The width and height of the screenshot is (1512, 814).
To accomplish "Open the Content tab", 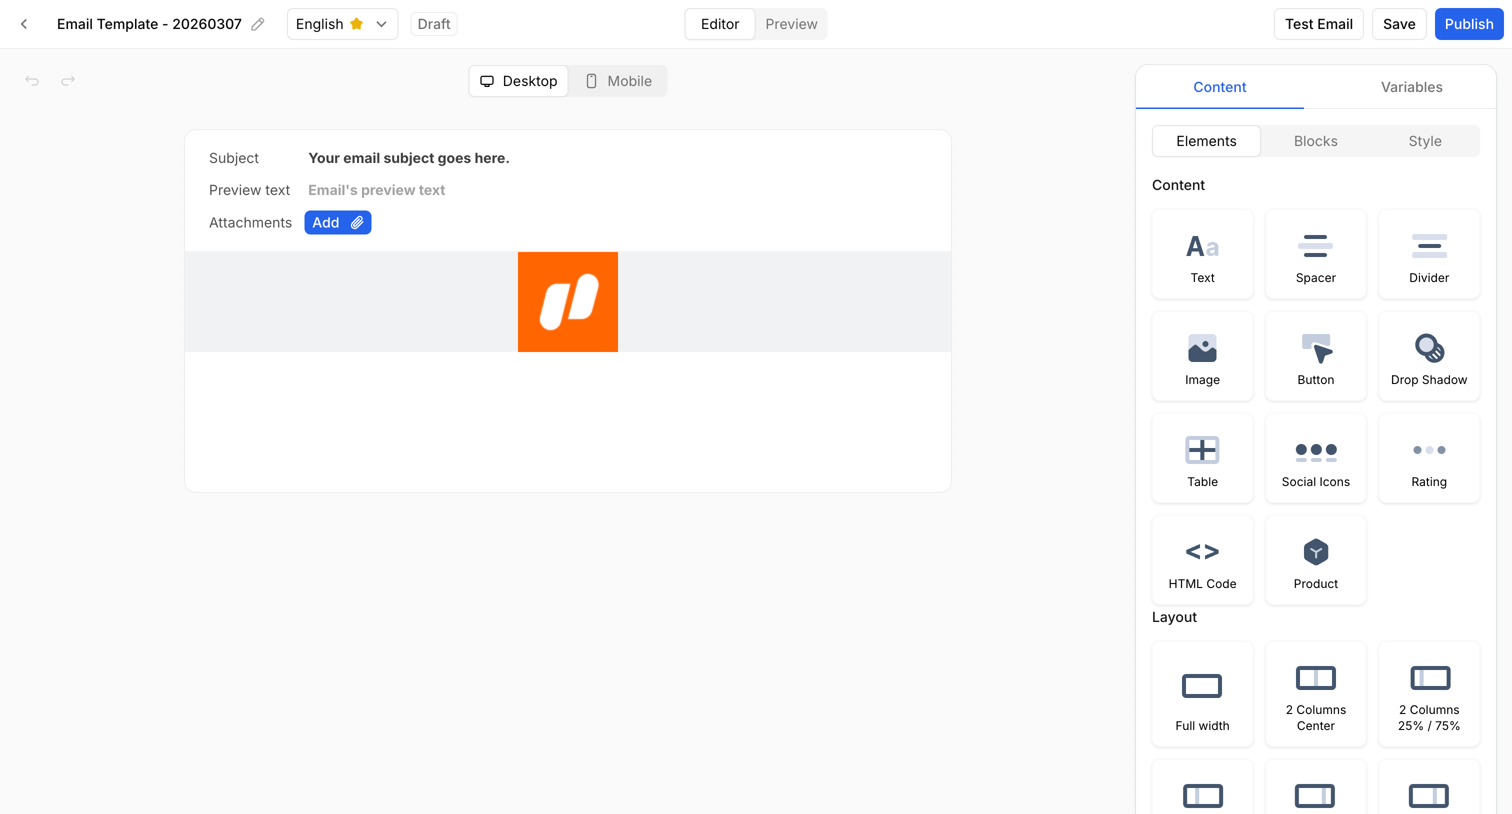I will tap(1219, 87).
